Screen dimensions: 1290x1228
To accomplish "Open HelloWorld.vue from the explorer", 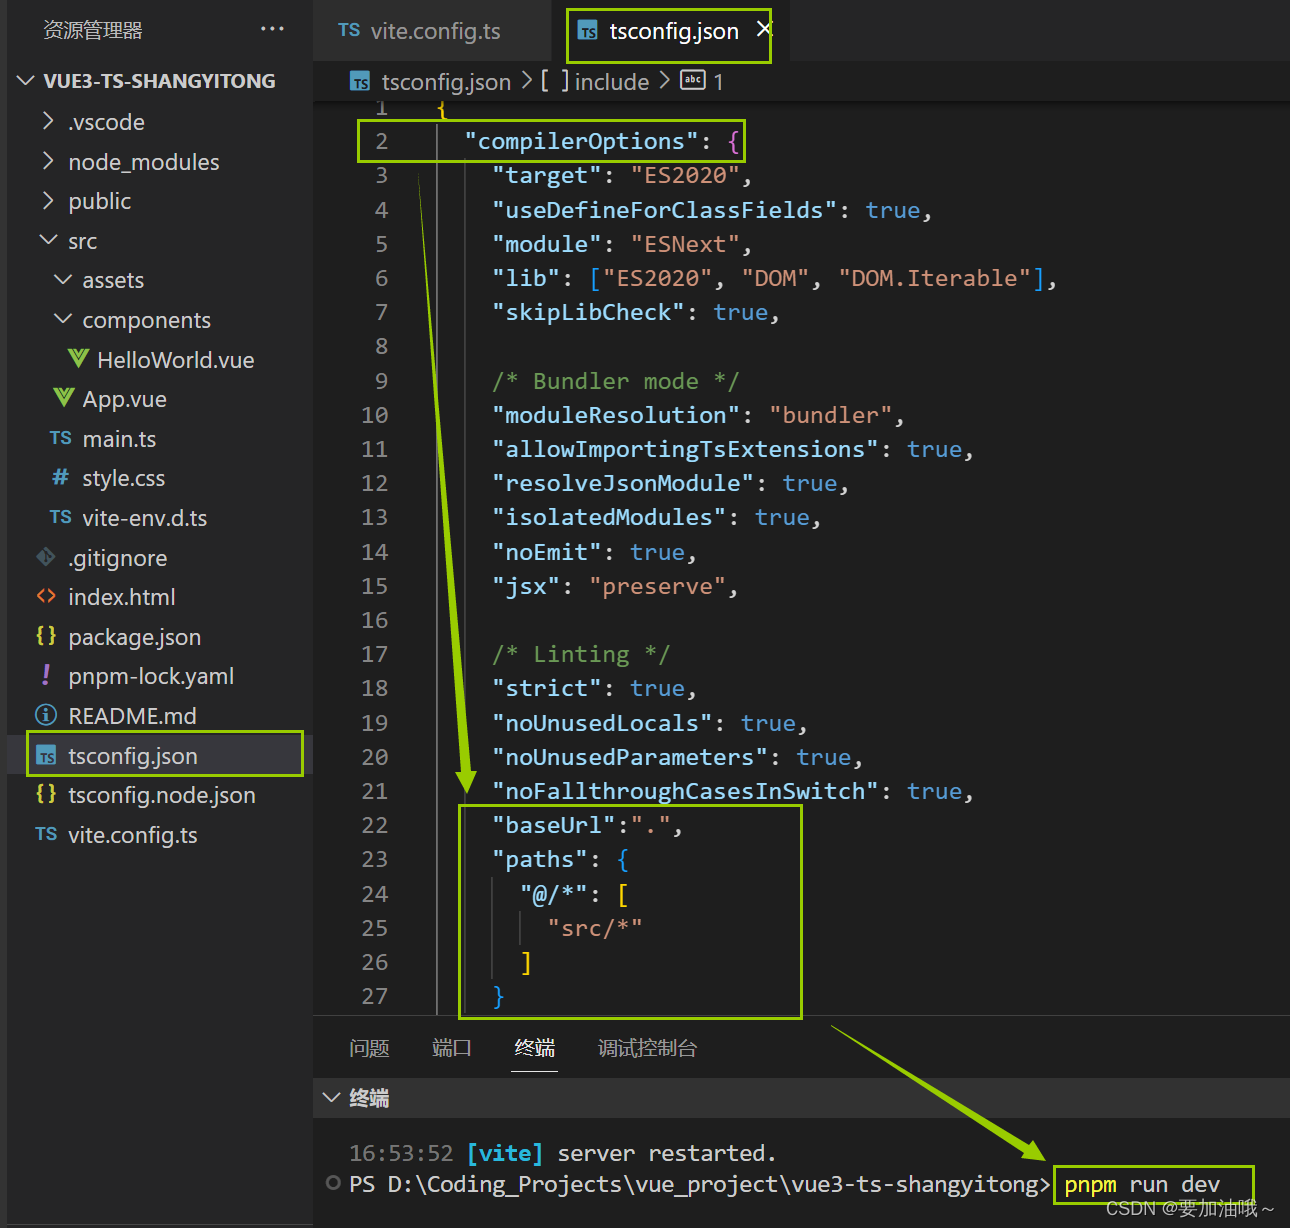I will [176, 359].
